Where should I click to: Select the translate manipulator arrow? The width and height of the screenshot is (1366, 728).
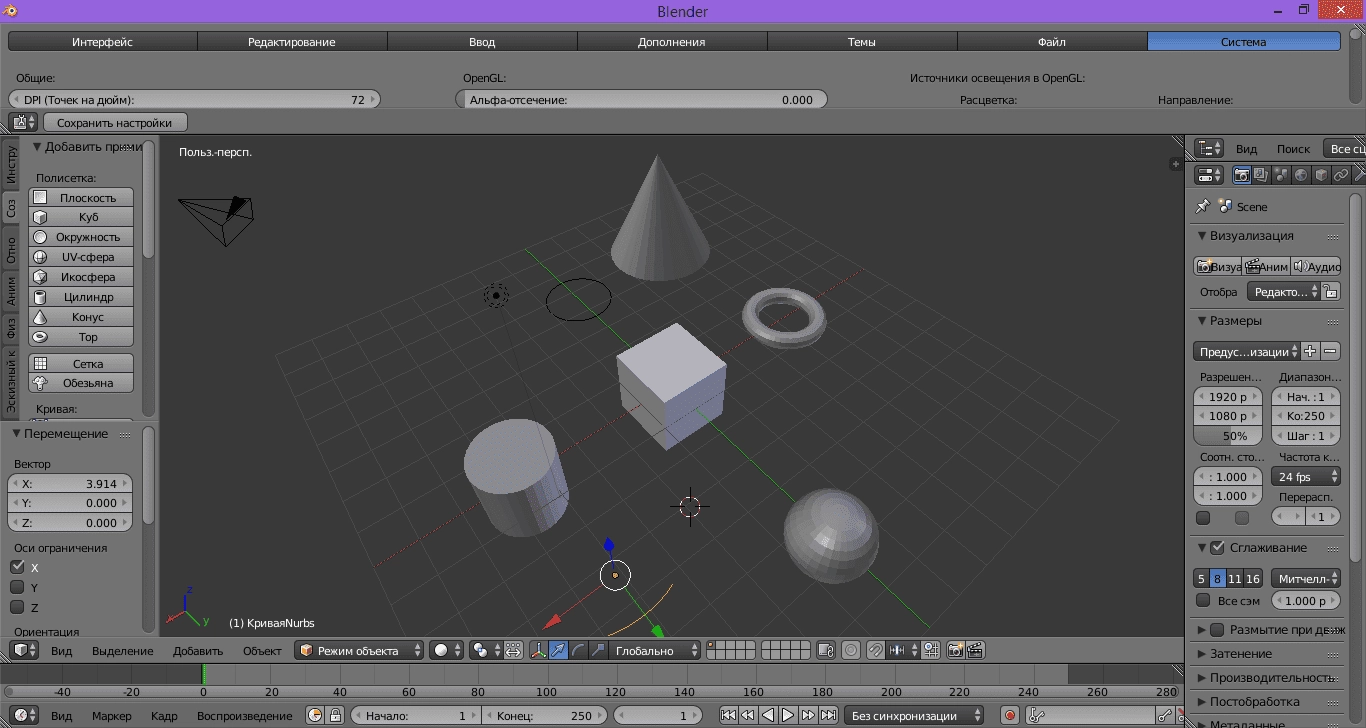[x=558, y=650]
